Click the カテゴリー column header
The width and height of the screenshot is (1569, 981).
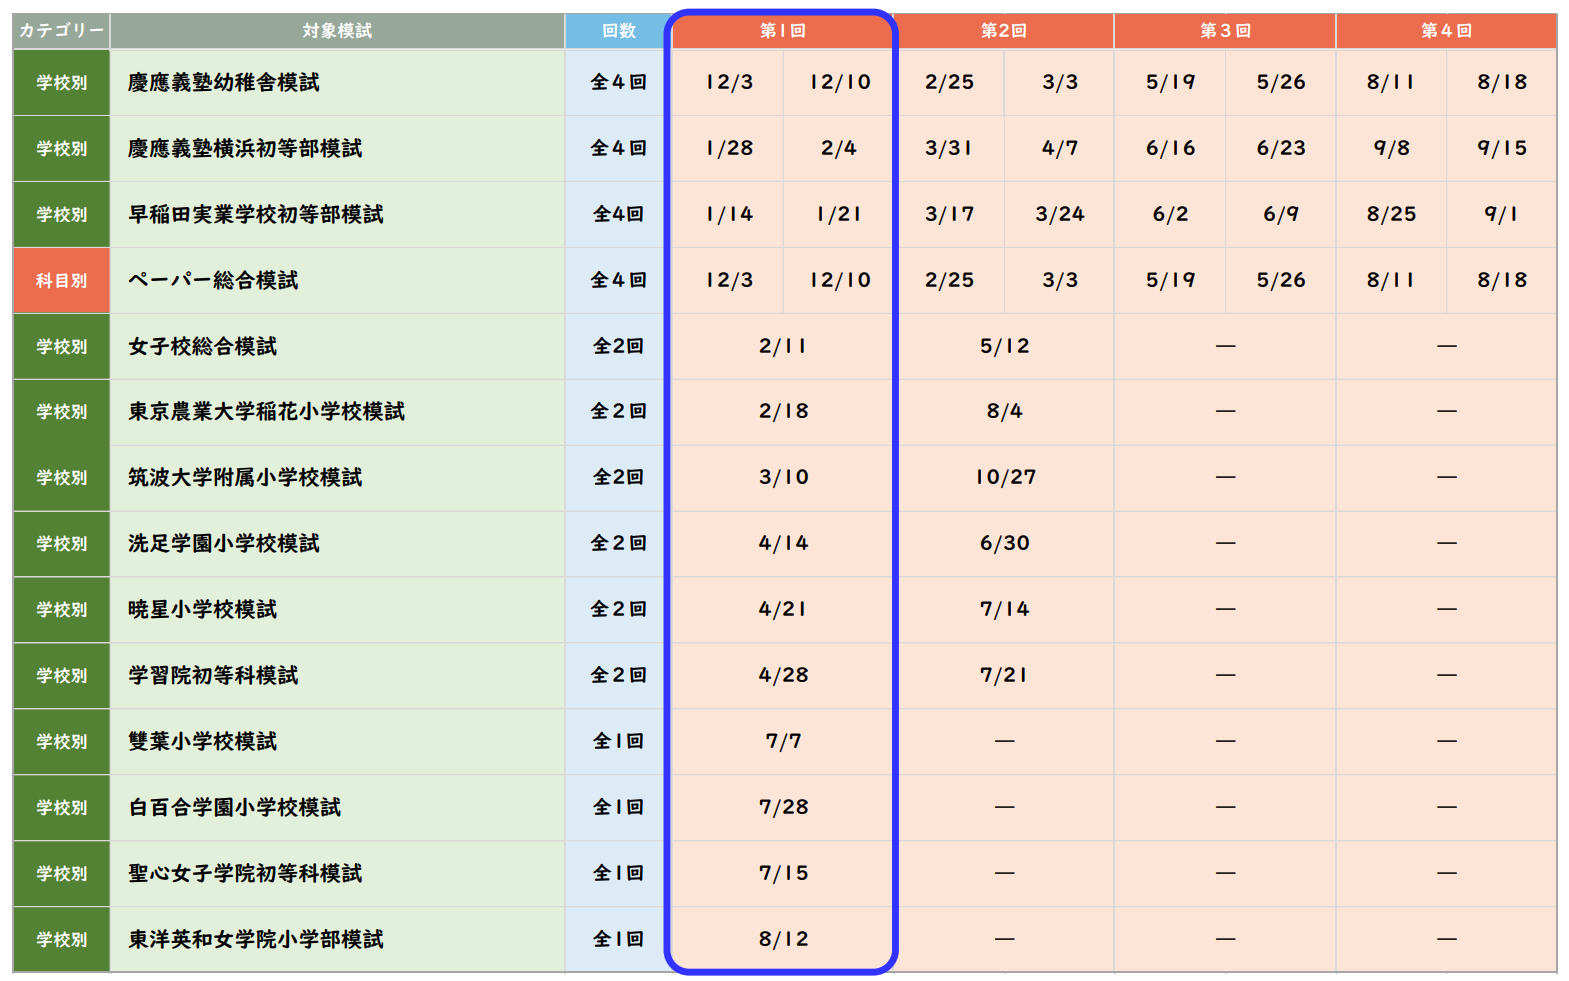[61, 31]
